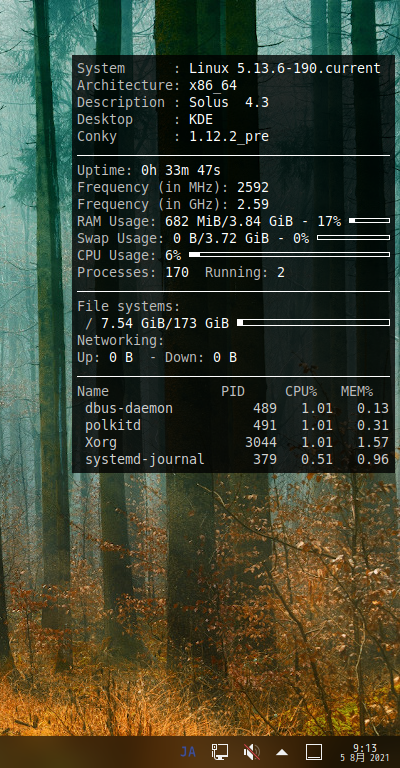
Task: Click the Linux 5.13.6-190.current system text
Action: [x=285, y=69]
